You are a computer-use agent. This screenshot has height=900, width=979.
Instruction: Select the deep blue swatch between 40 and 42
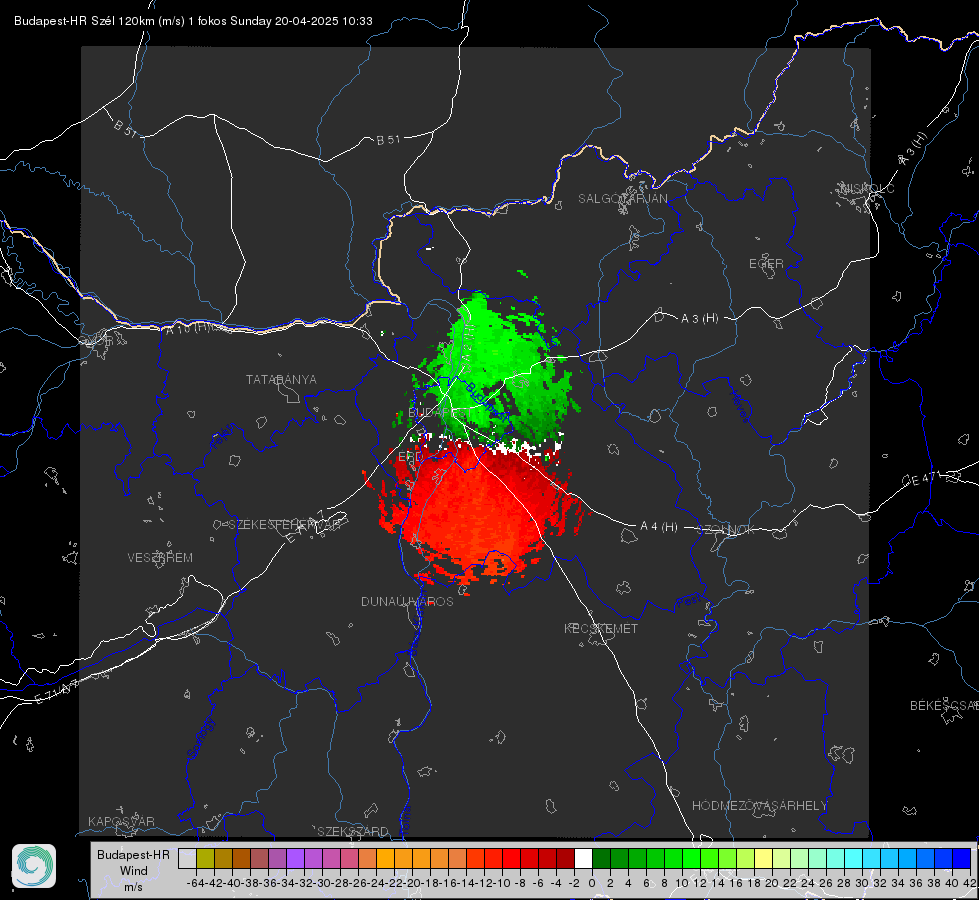point(962,858)
